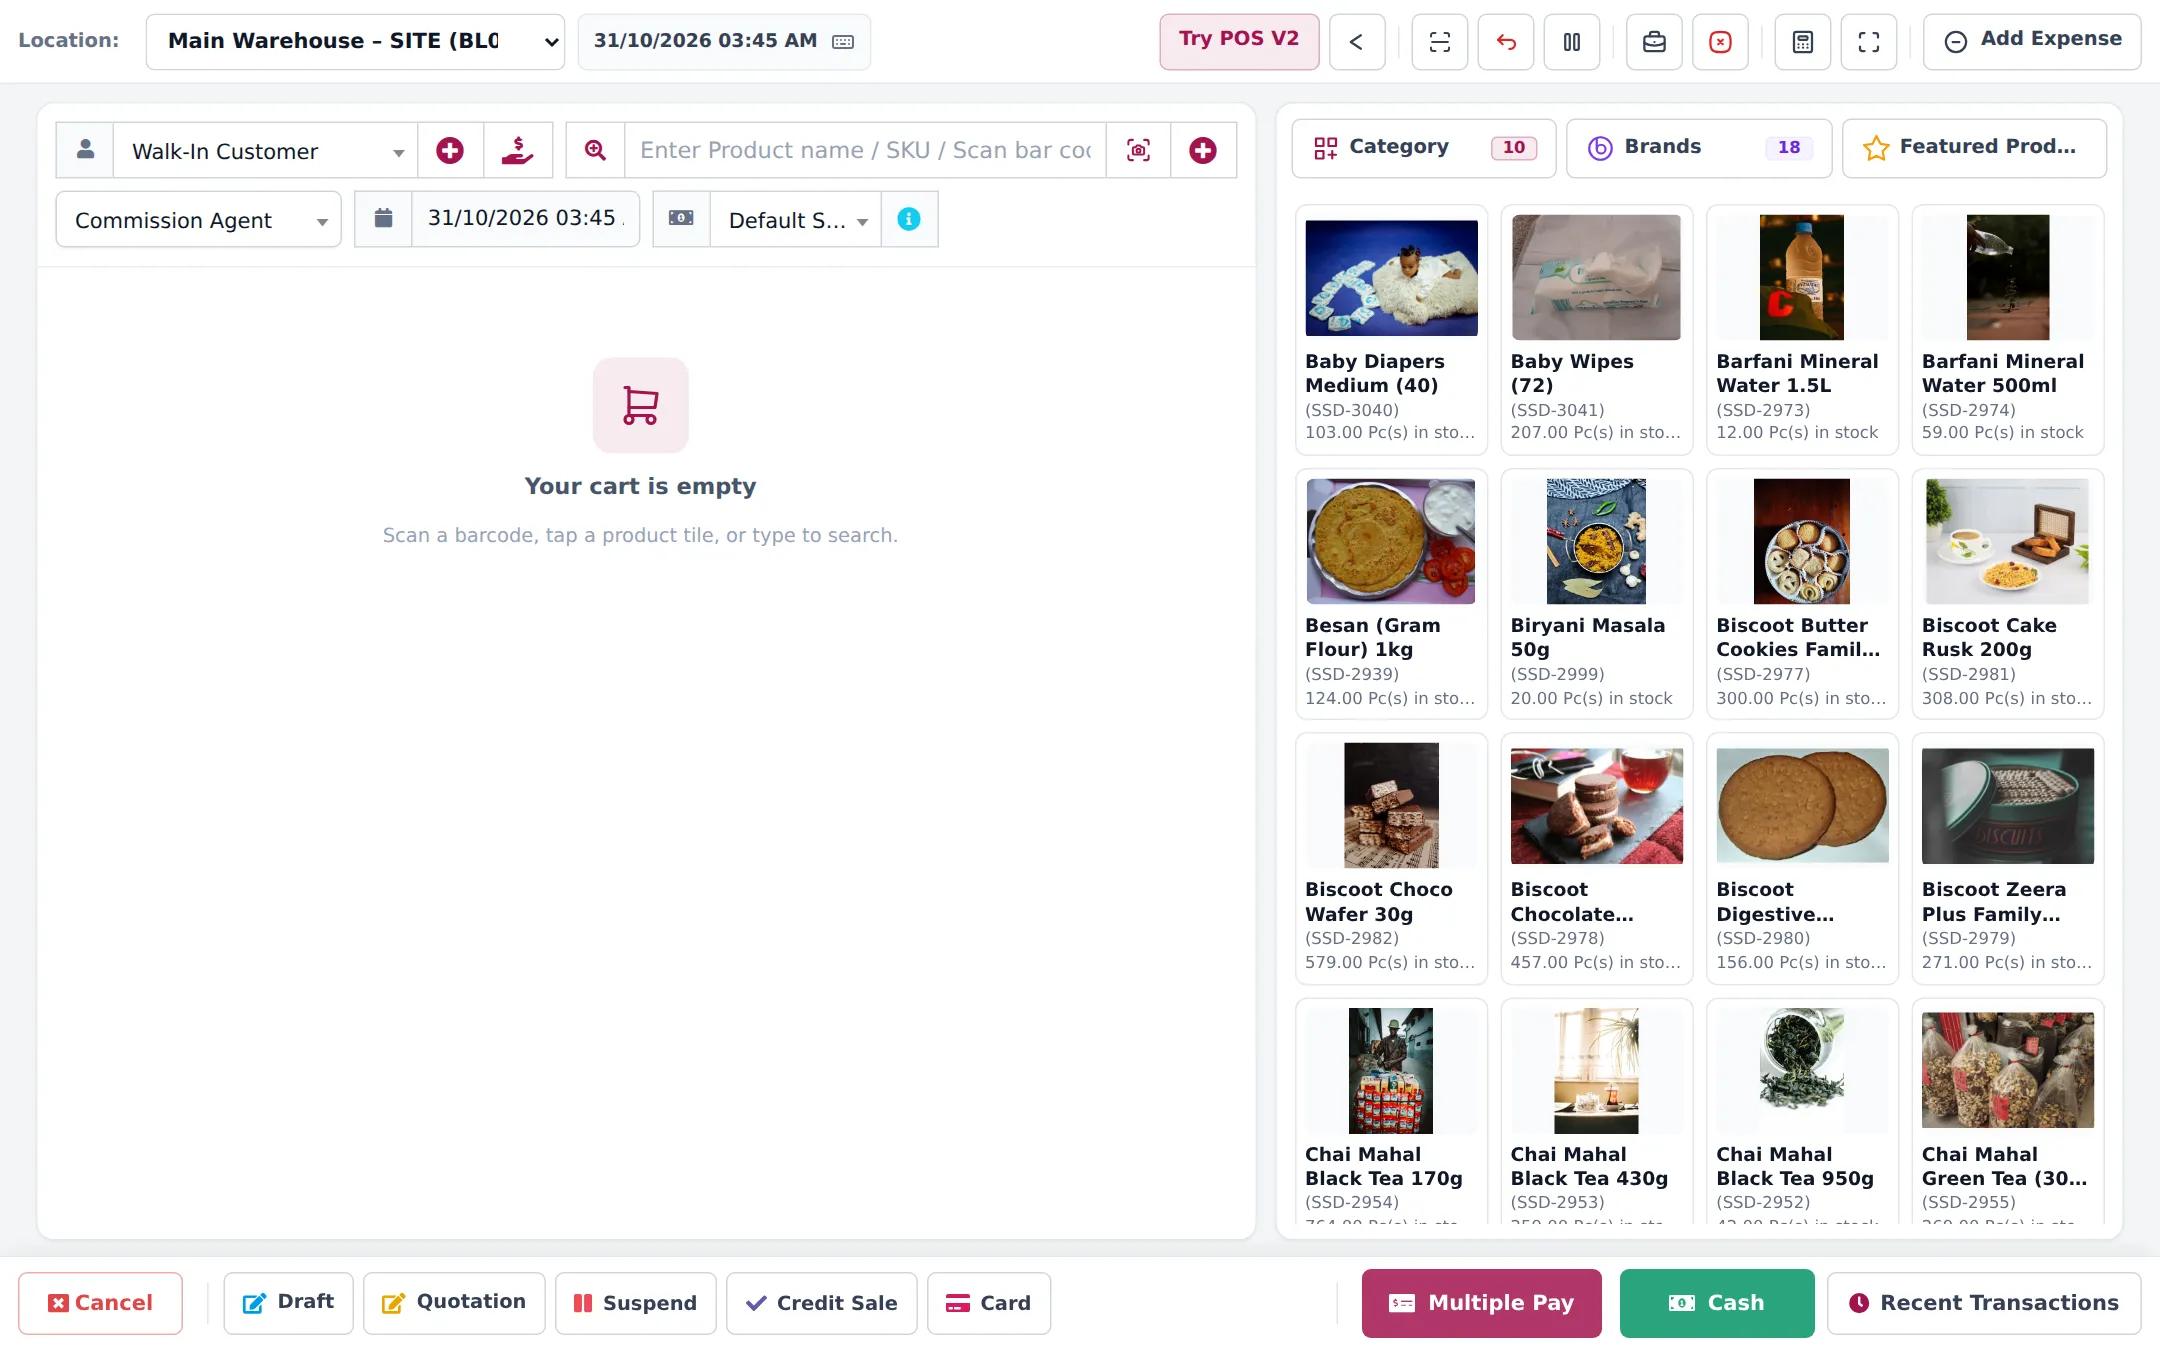Add new product with plus icon

pyautogui.click(x=1203, y=151)
